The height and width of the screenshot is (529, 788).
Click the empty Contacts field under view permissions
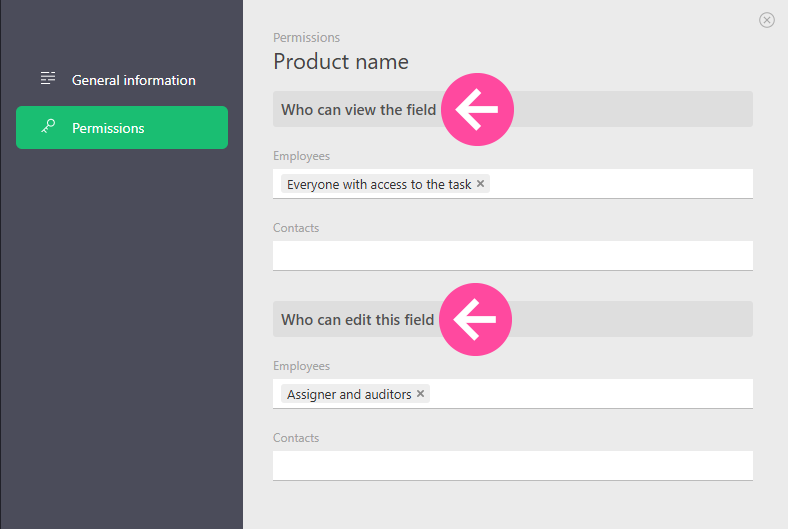click(512, 255)
